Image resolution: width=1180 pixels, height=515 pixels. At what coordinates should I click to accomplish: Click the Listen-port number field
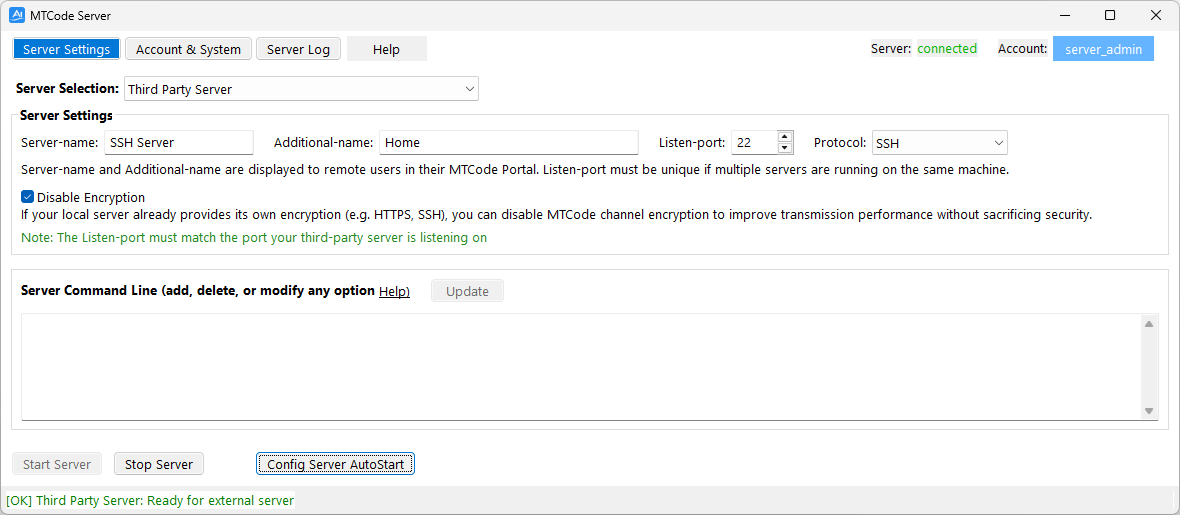point(753,142)
